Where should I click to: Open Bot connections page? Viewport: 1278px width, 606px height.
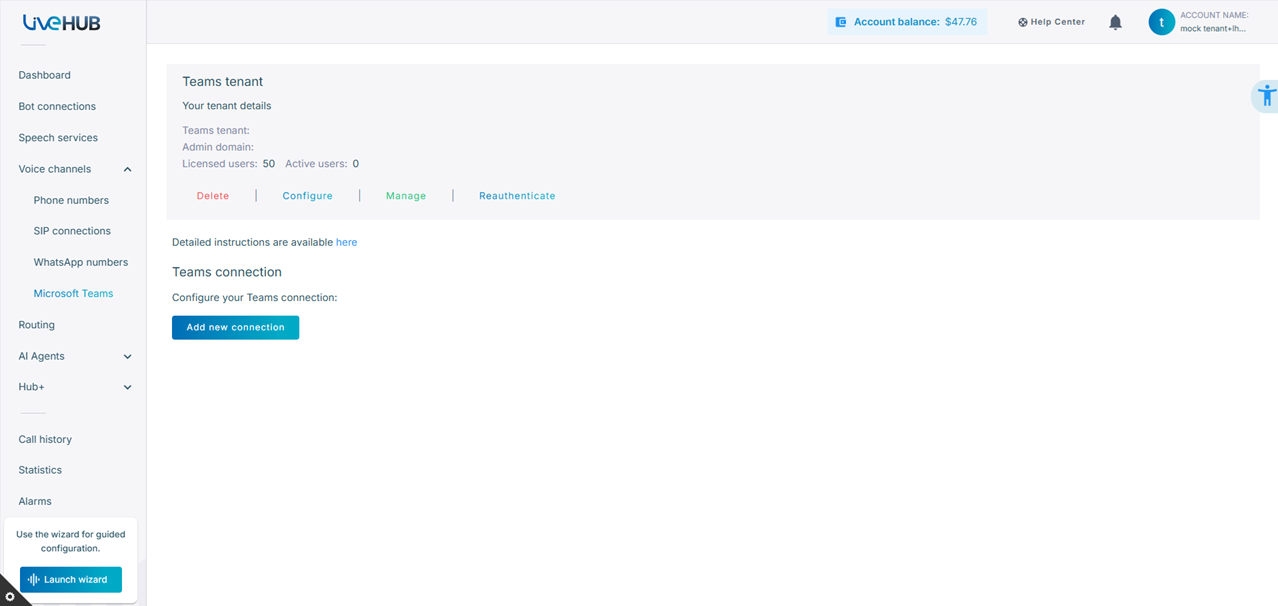(x=57, y=106)
